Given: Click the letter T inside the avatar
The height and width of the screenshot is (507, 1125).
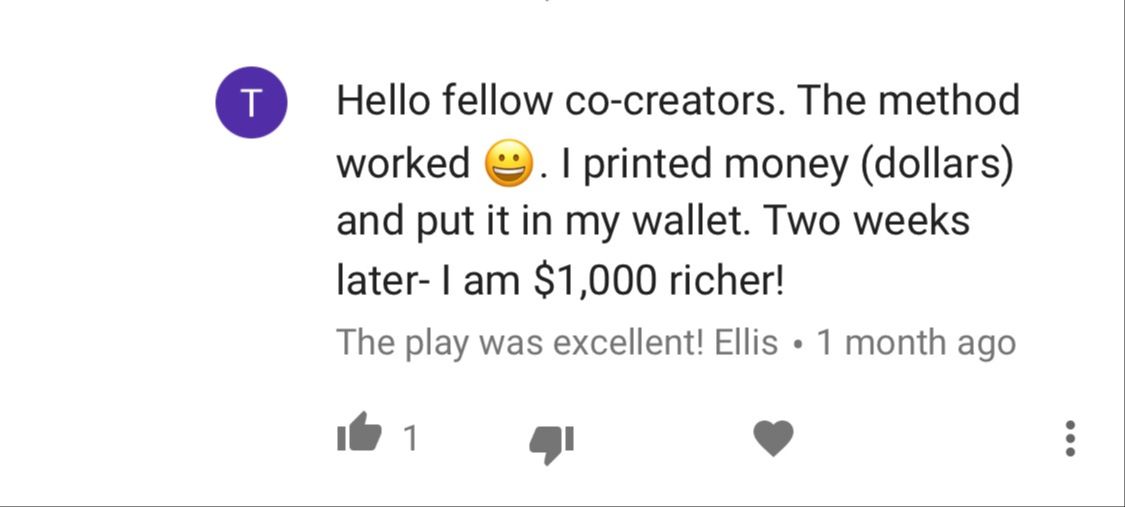Looking at the screenshot, I should click(251, 104).
